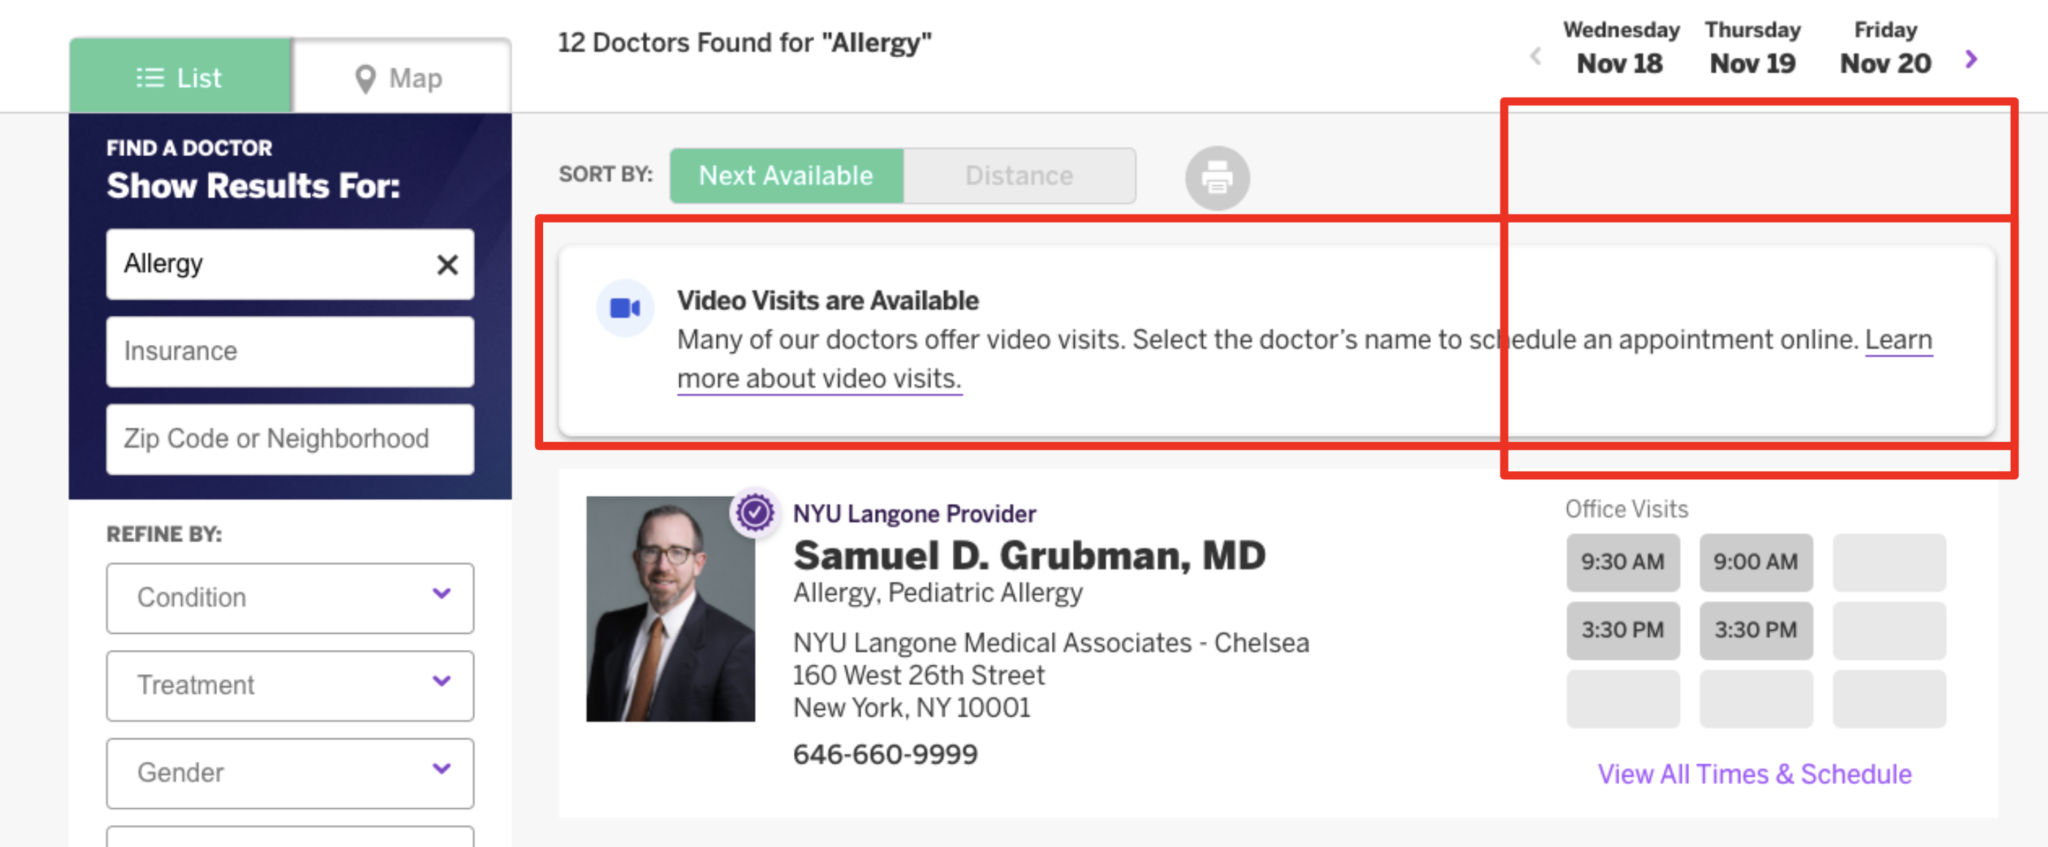
Task: Click the NYU Langone Provider badge icon
Action: (x=755, y=513)
